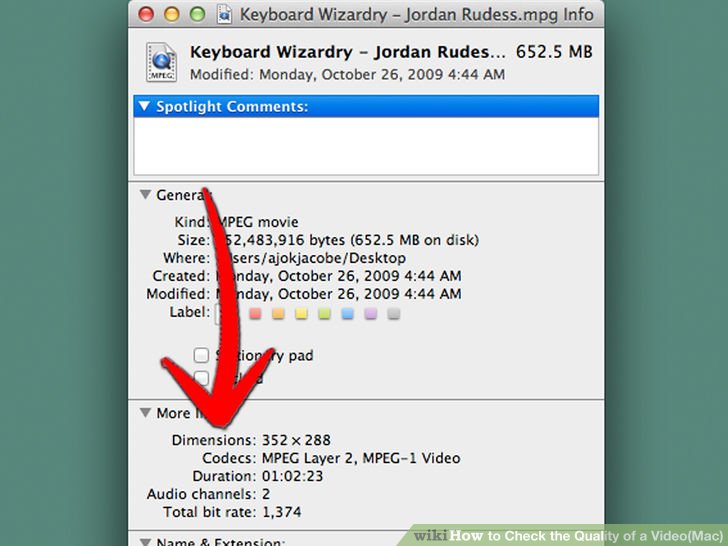Screen dimensions: 728x546
Task: Select the blue label color
Action: (x=347, y=313)
